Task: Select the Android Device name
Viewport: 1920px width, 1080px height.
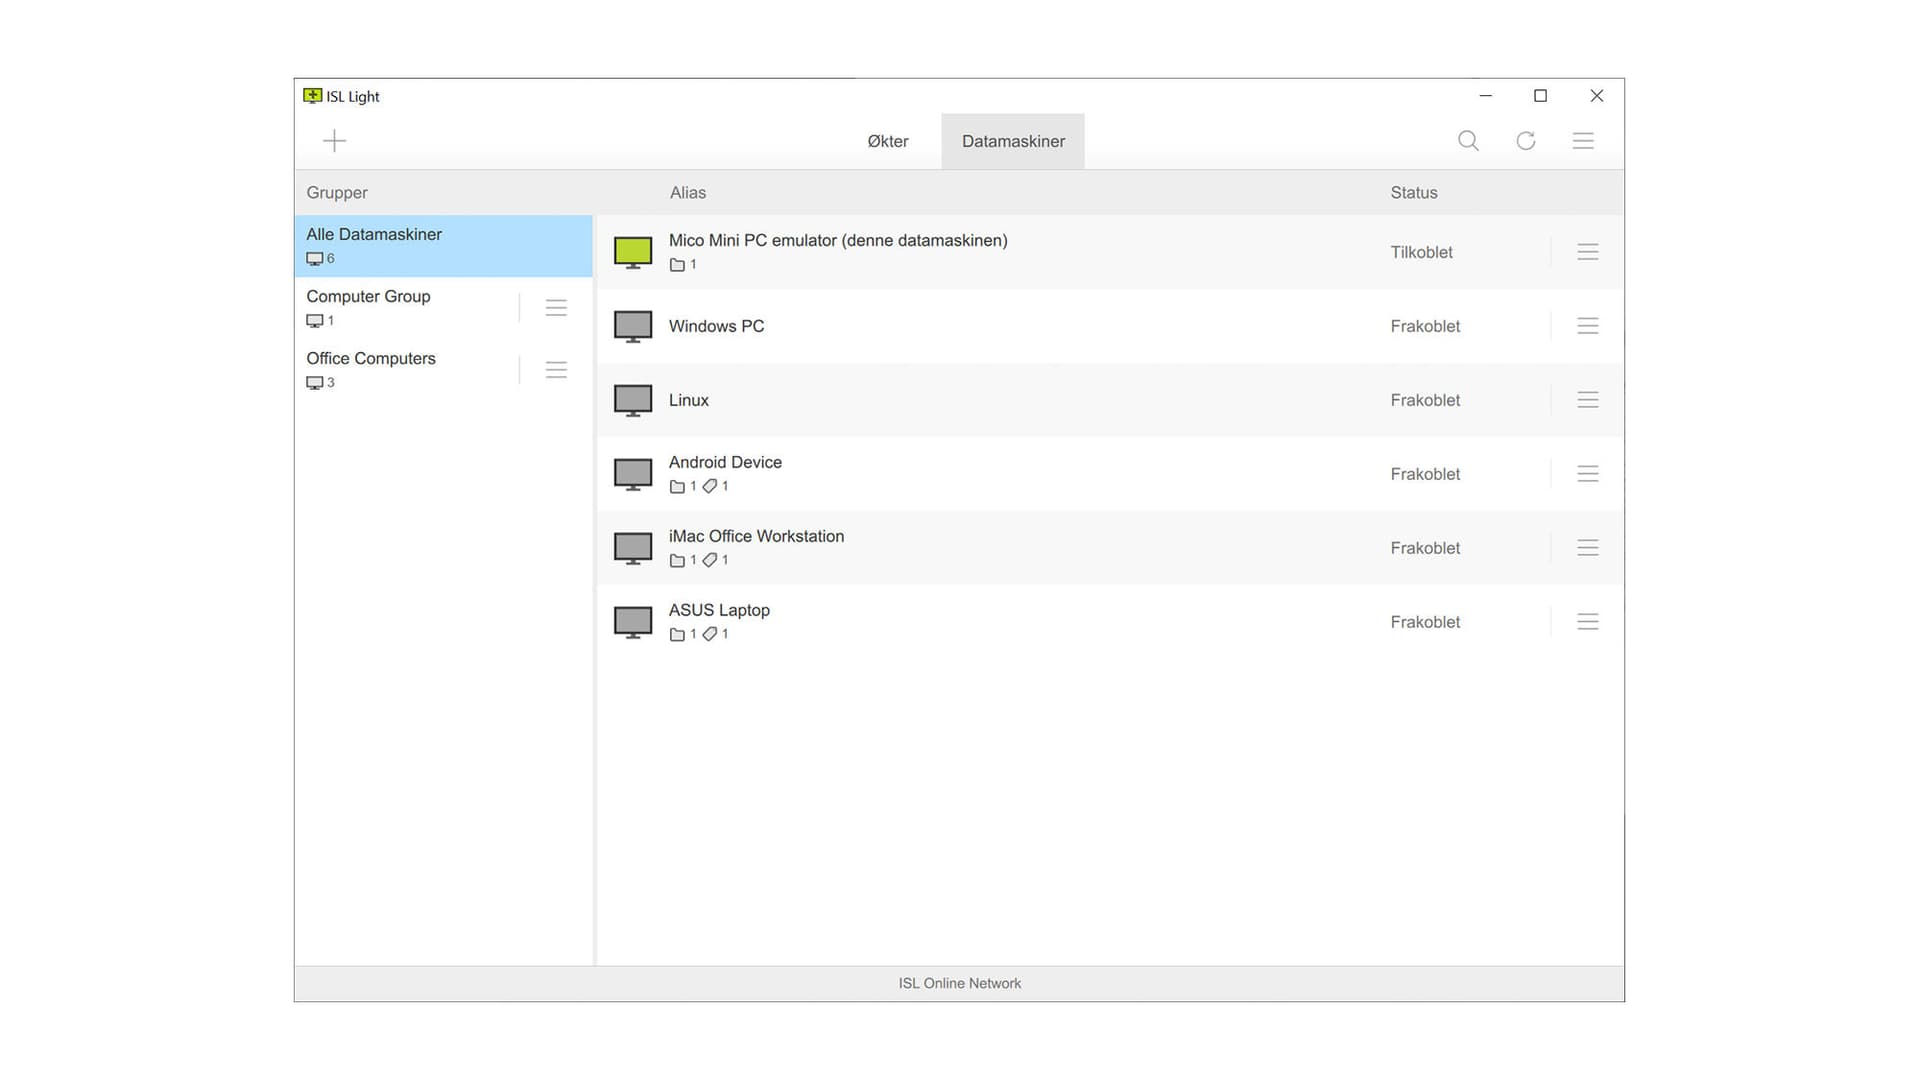Action: [x=725, y=463]
